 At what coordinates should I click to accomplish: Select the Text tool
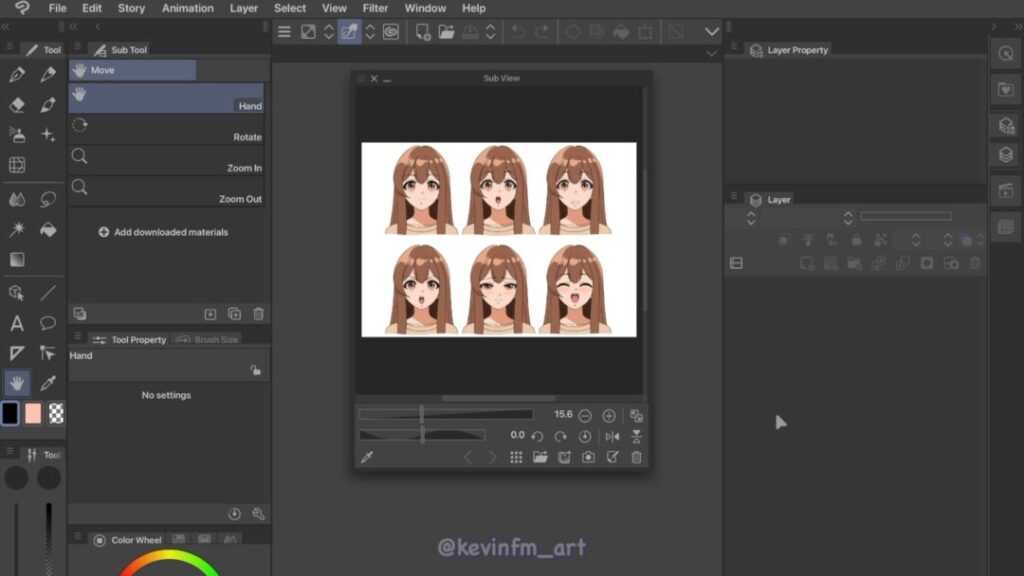click(x=17, y=323)
